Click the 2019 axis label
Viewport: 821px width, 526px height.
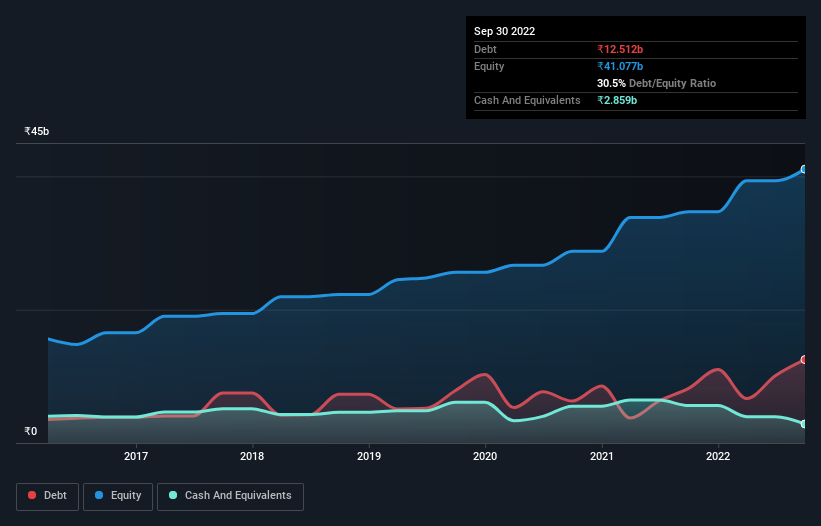[369, 456]
